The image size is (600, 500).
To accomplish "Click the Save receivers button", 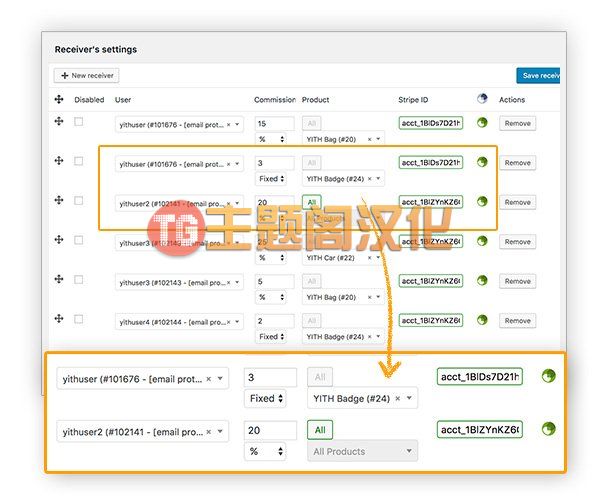I will 538,75.
